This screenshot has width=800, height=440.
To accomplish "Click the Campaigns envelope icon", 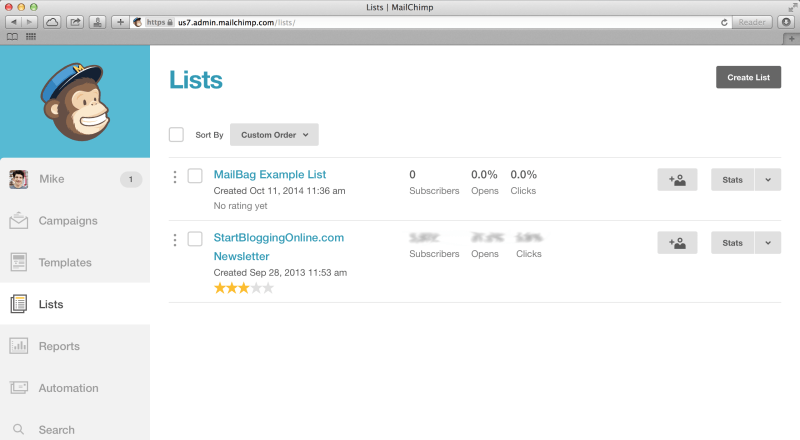I will (19, 221).
